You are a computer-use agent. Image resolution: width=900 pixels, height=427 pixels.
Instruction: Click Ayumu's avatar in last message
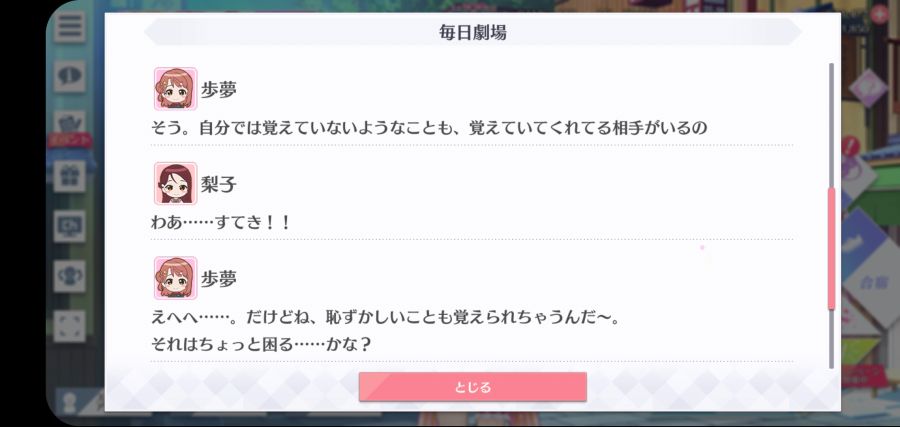[176, 278]
